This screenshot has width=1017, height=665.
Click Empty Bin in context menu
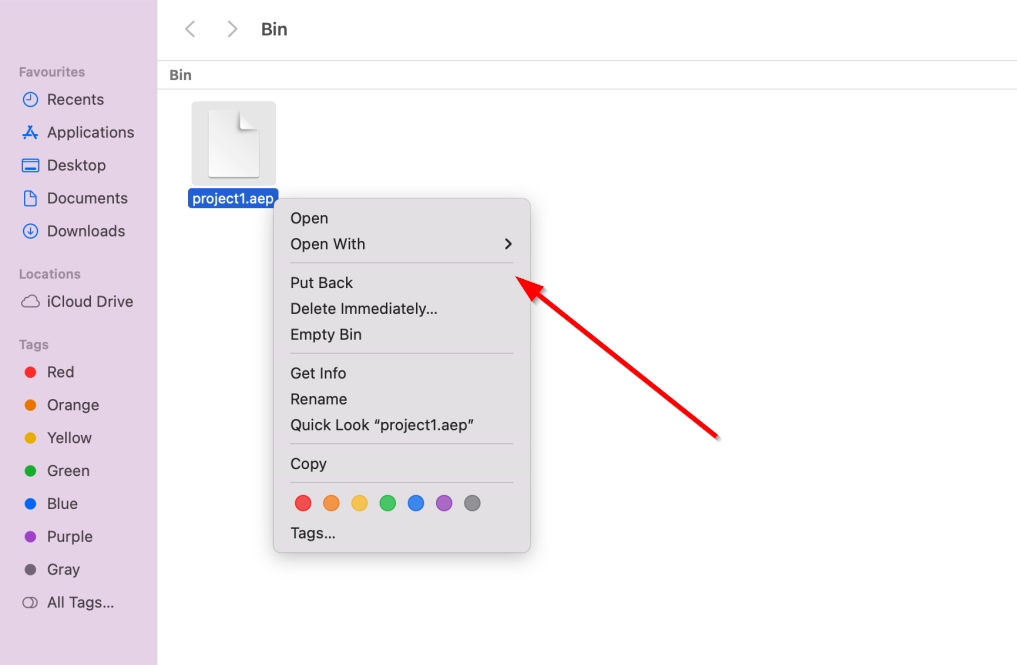tap(326, 335)
